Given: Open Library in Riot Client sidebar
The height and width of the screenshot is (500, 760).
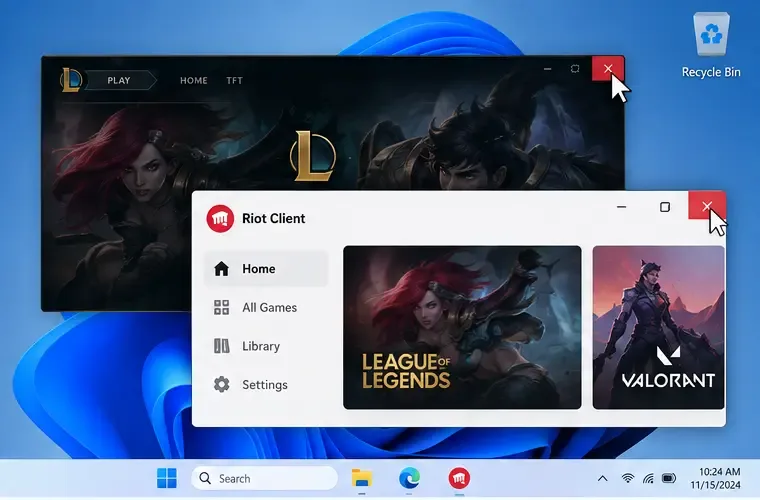Looking at the screenshot, I should (x=266, y=346).
